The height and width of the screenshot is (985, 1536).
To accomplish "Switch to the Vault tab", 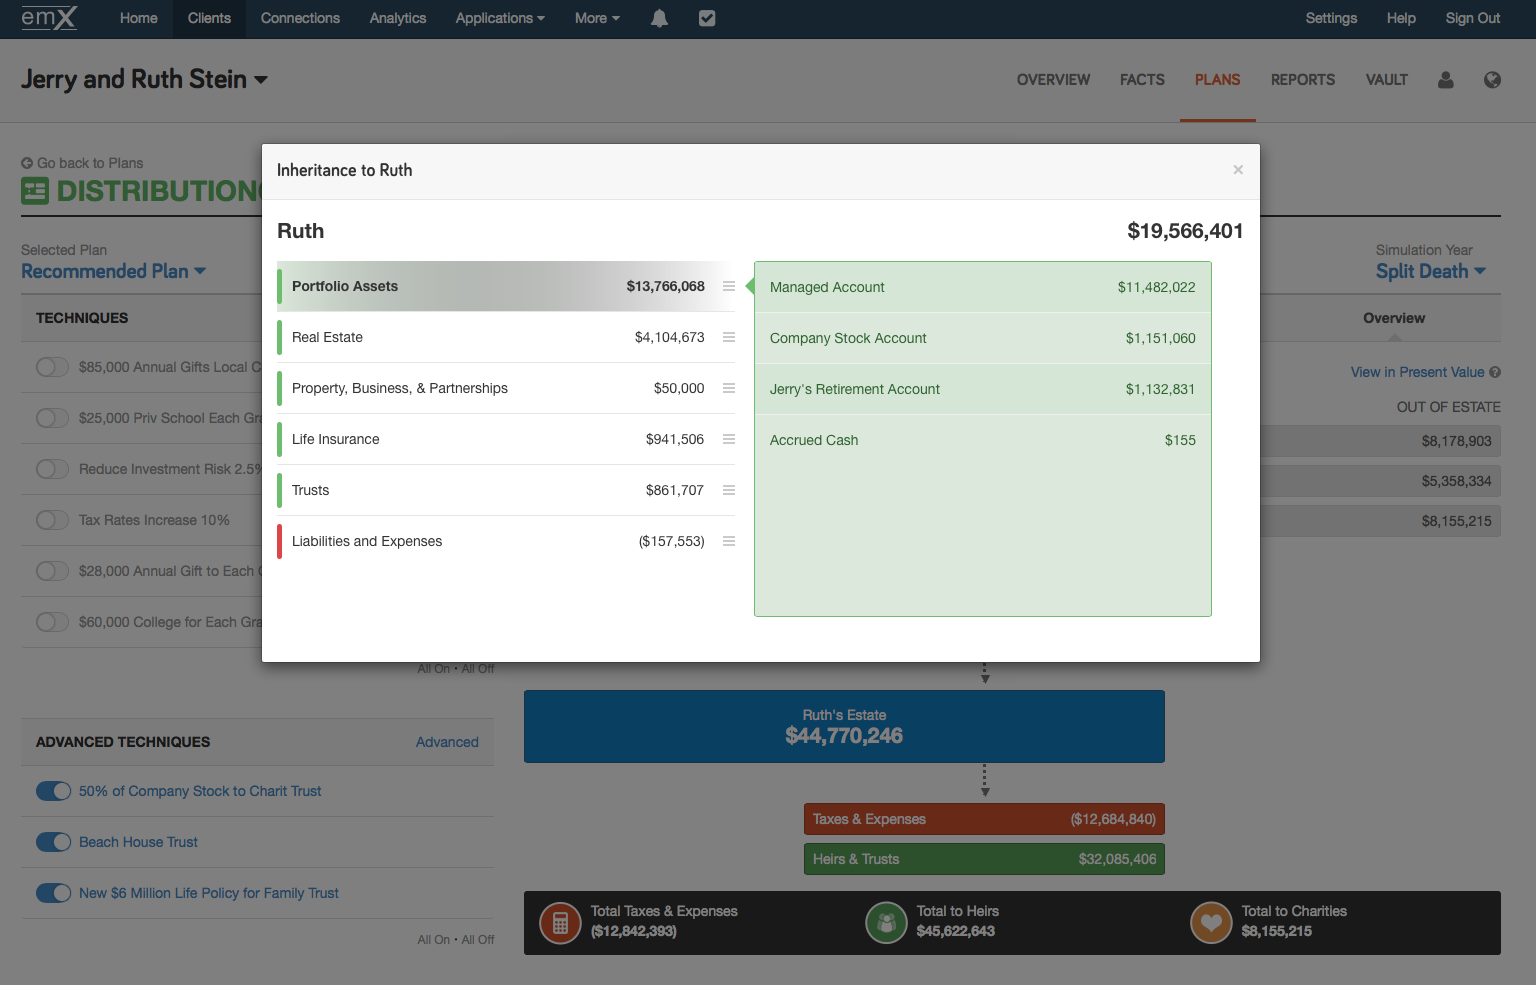I will (1386, 80).
